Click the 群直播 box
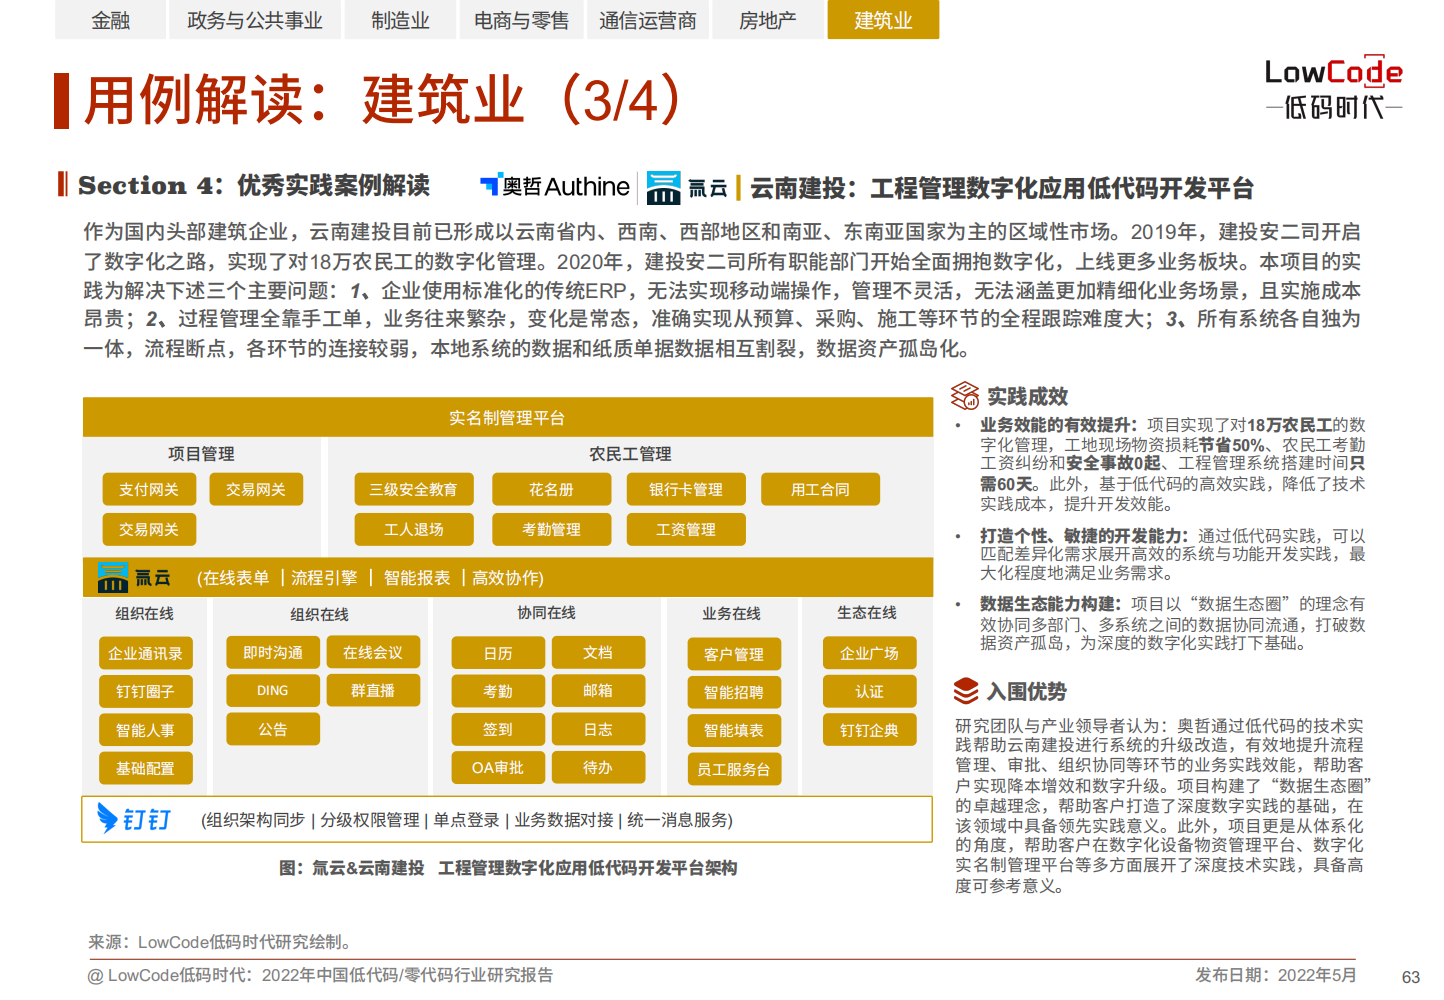The height and width of the screenshot is (1000, 1444). [373, 690]
